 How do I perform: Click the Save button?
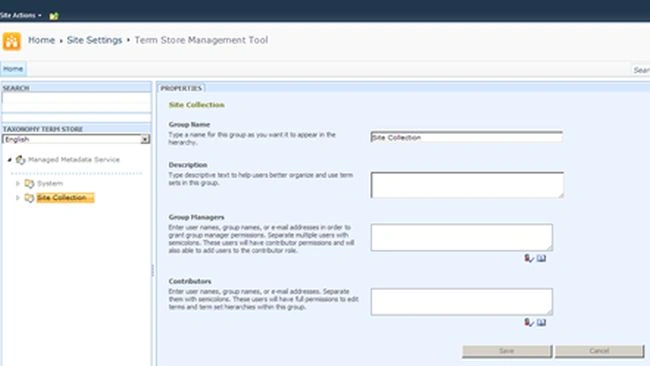[507, 351]
